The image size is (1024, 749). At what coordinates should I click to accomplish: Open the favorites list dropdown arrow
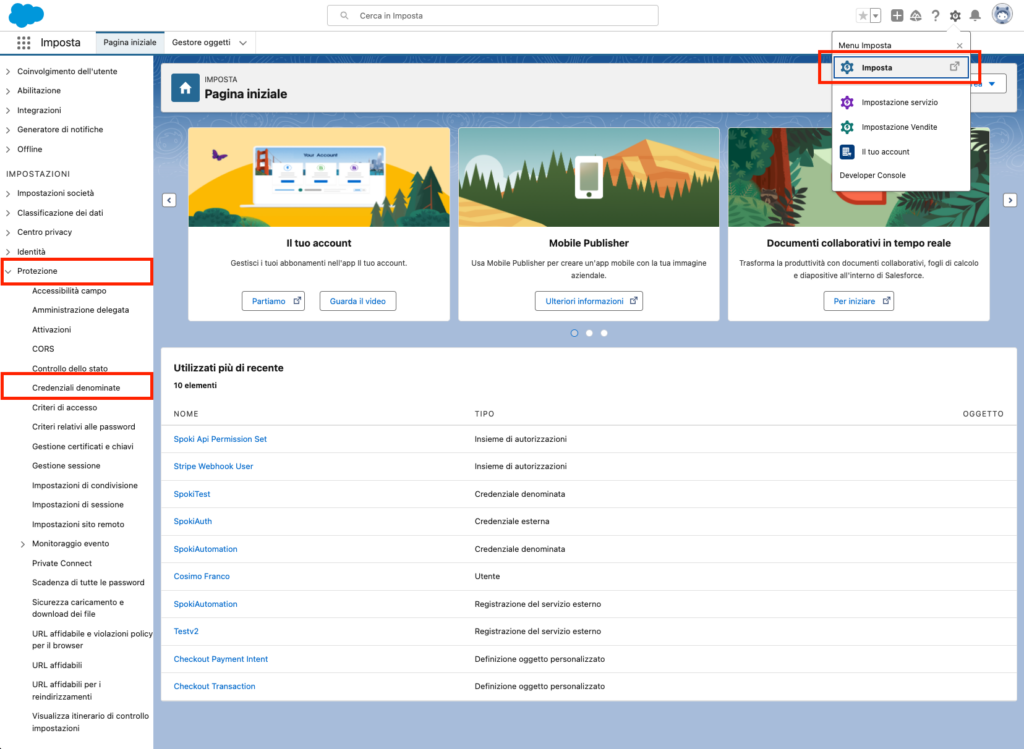(x=876, y=15)
